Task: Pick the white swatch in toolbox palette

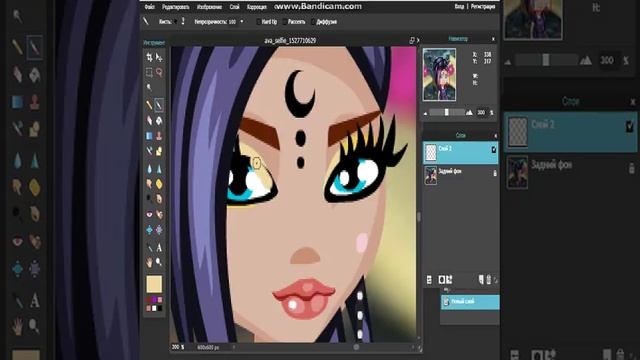Action: click(154, 308)
